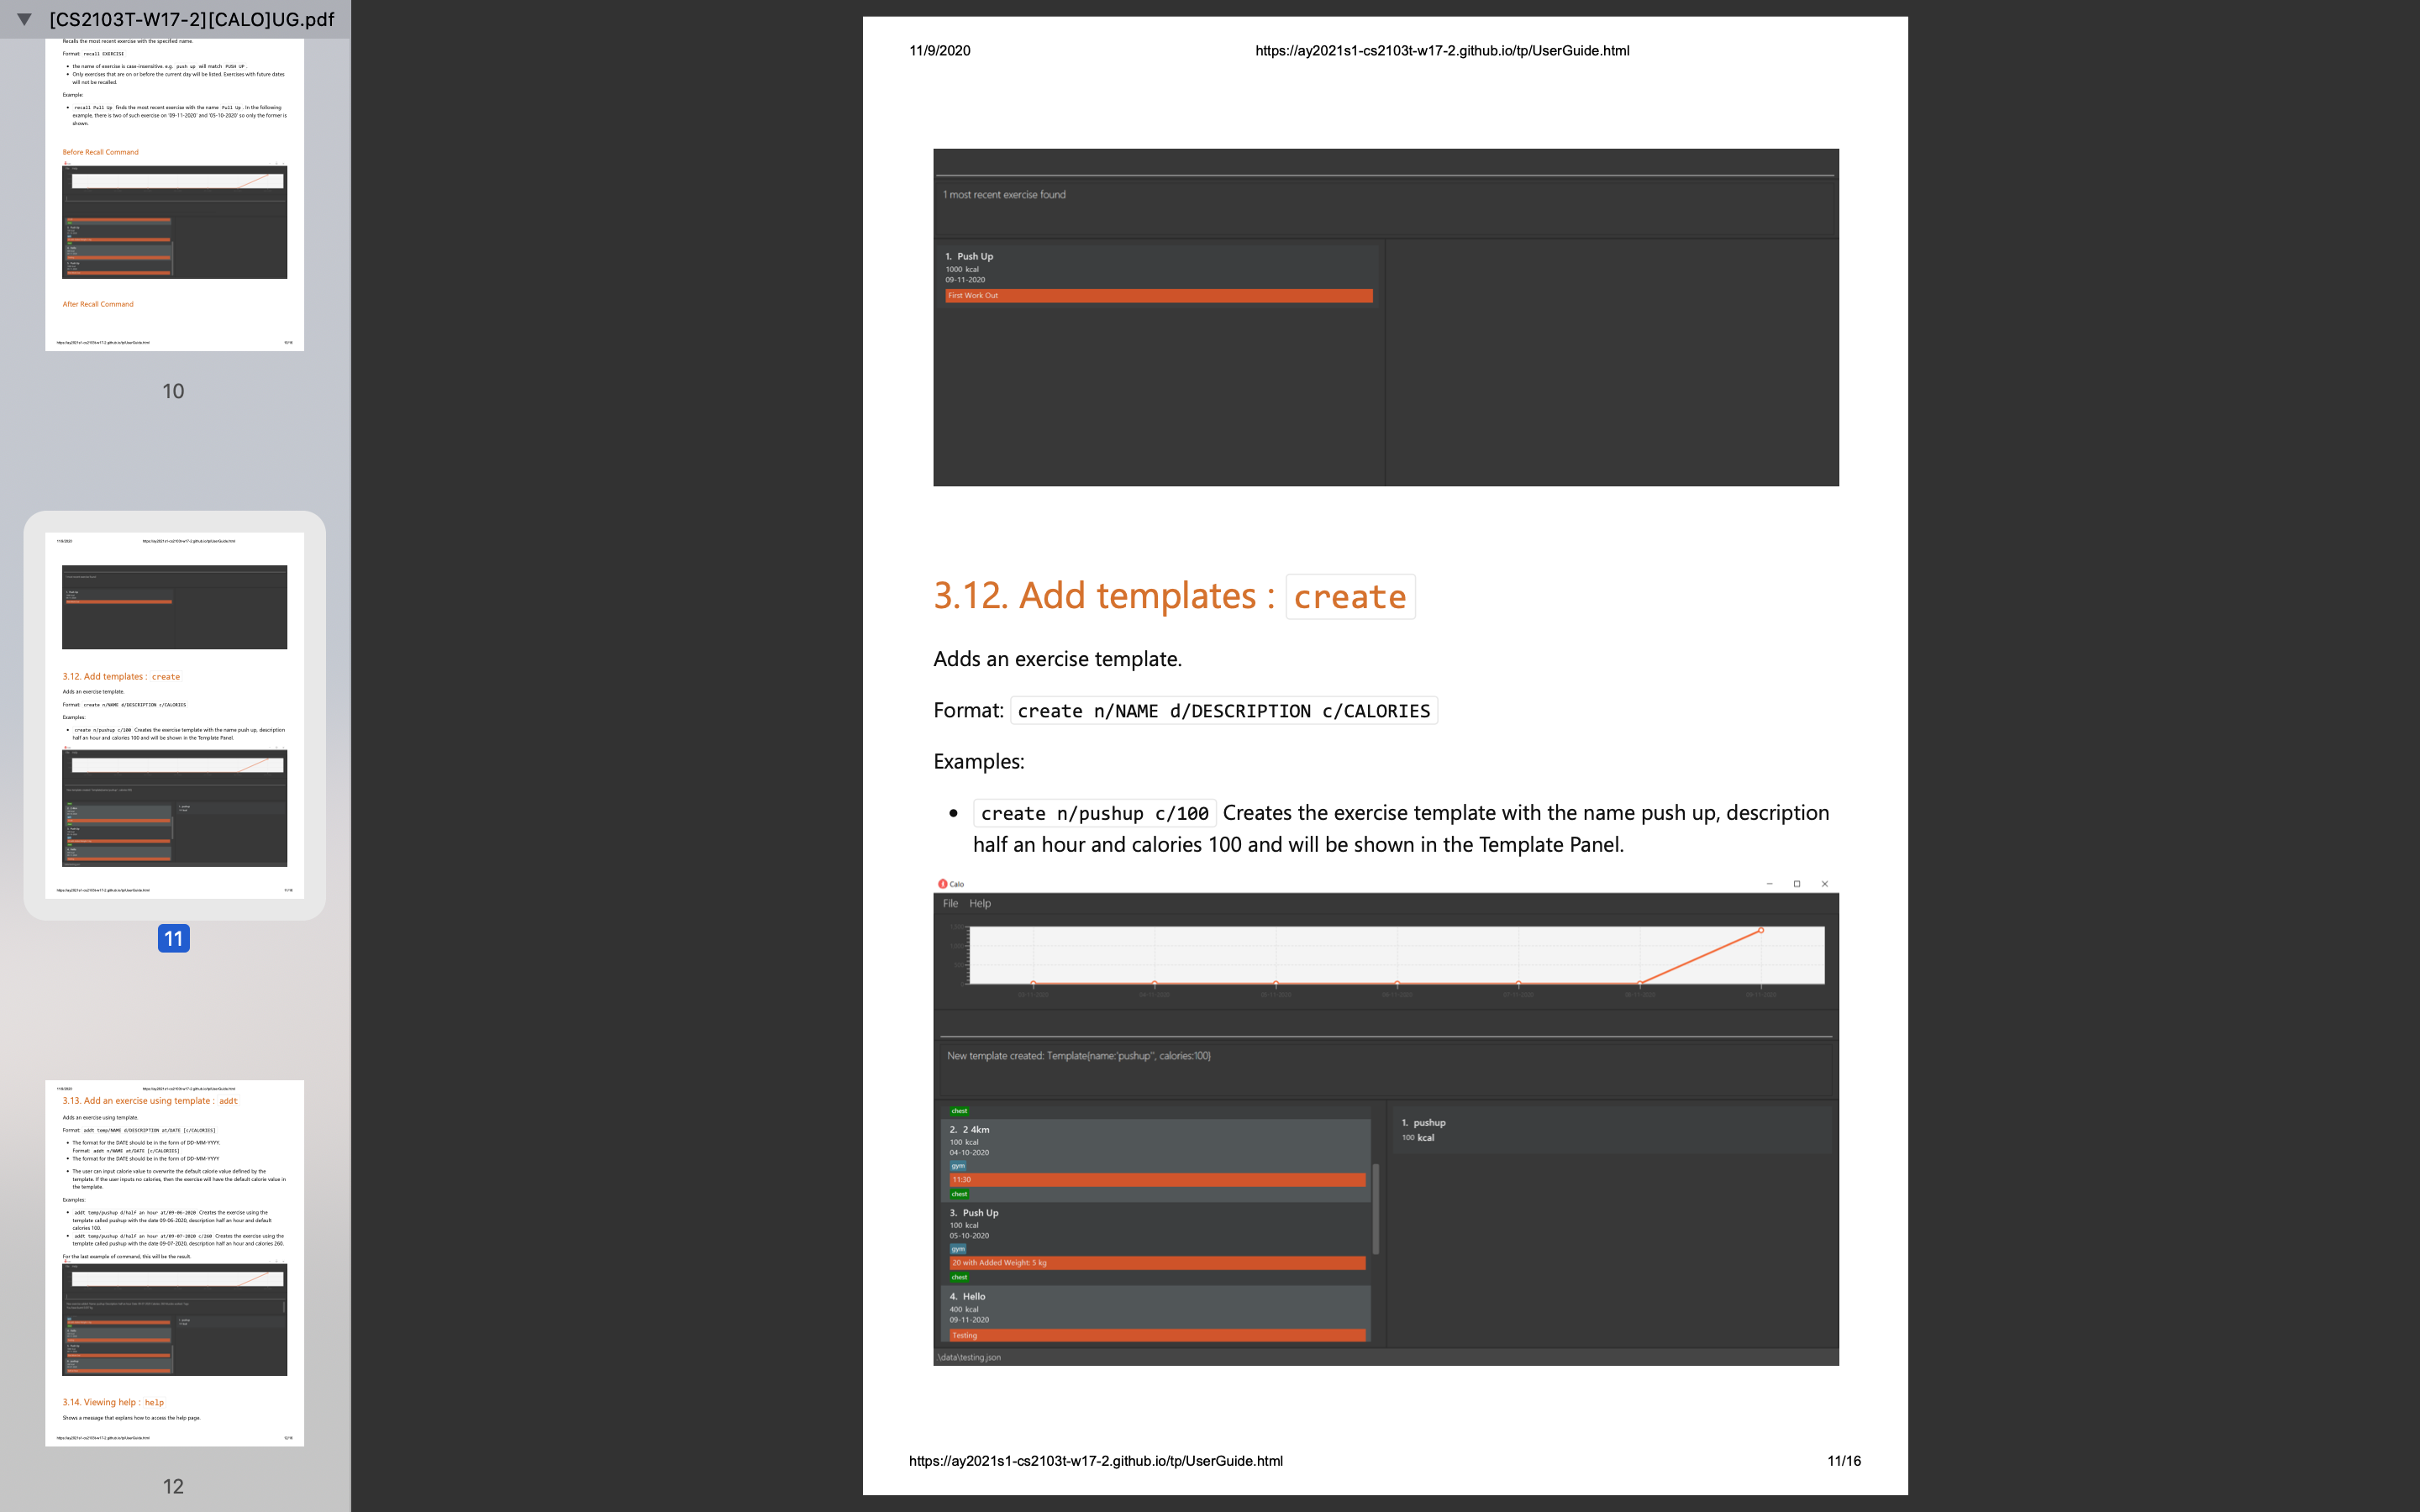Collapse the disclosure triangle beside the PDF filename

point(24,19)
